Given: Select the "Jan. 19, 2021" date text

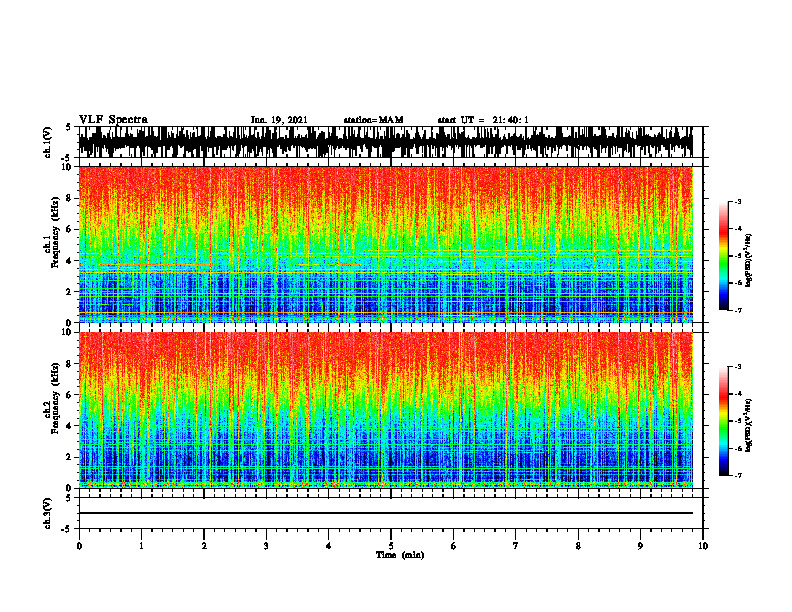Looking at the screenshot, I should (x=279, y=120).
